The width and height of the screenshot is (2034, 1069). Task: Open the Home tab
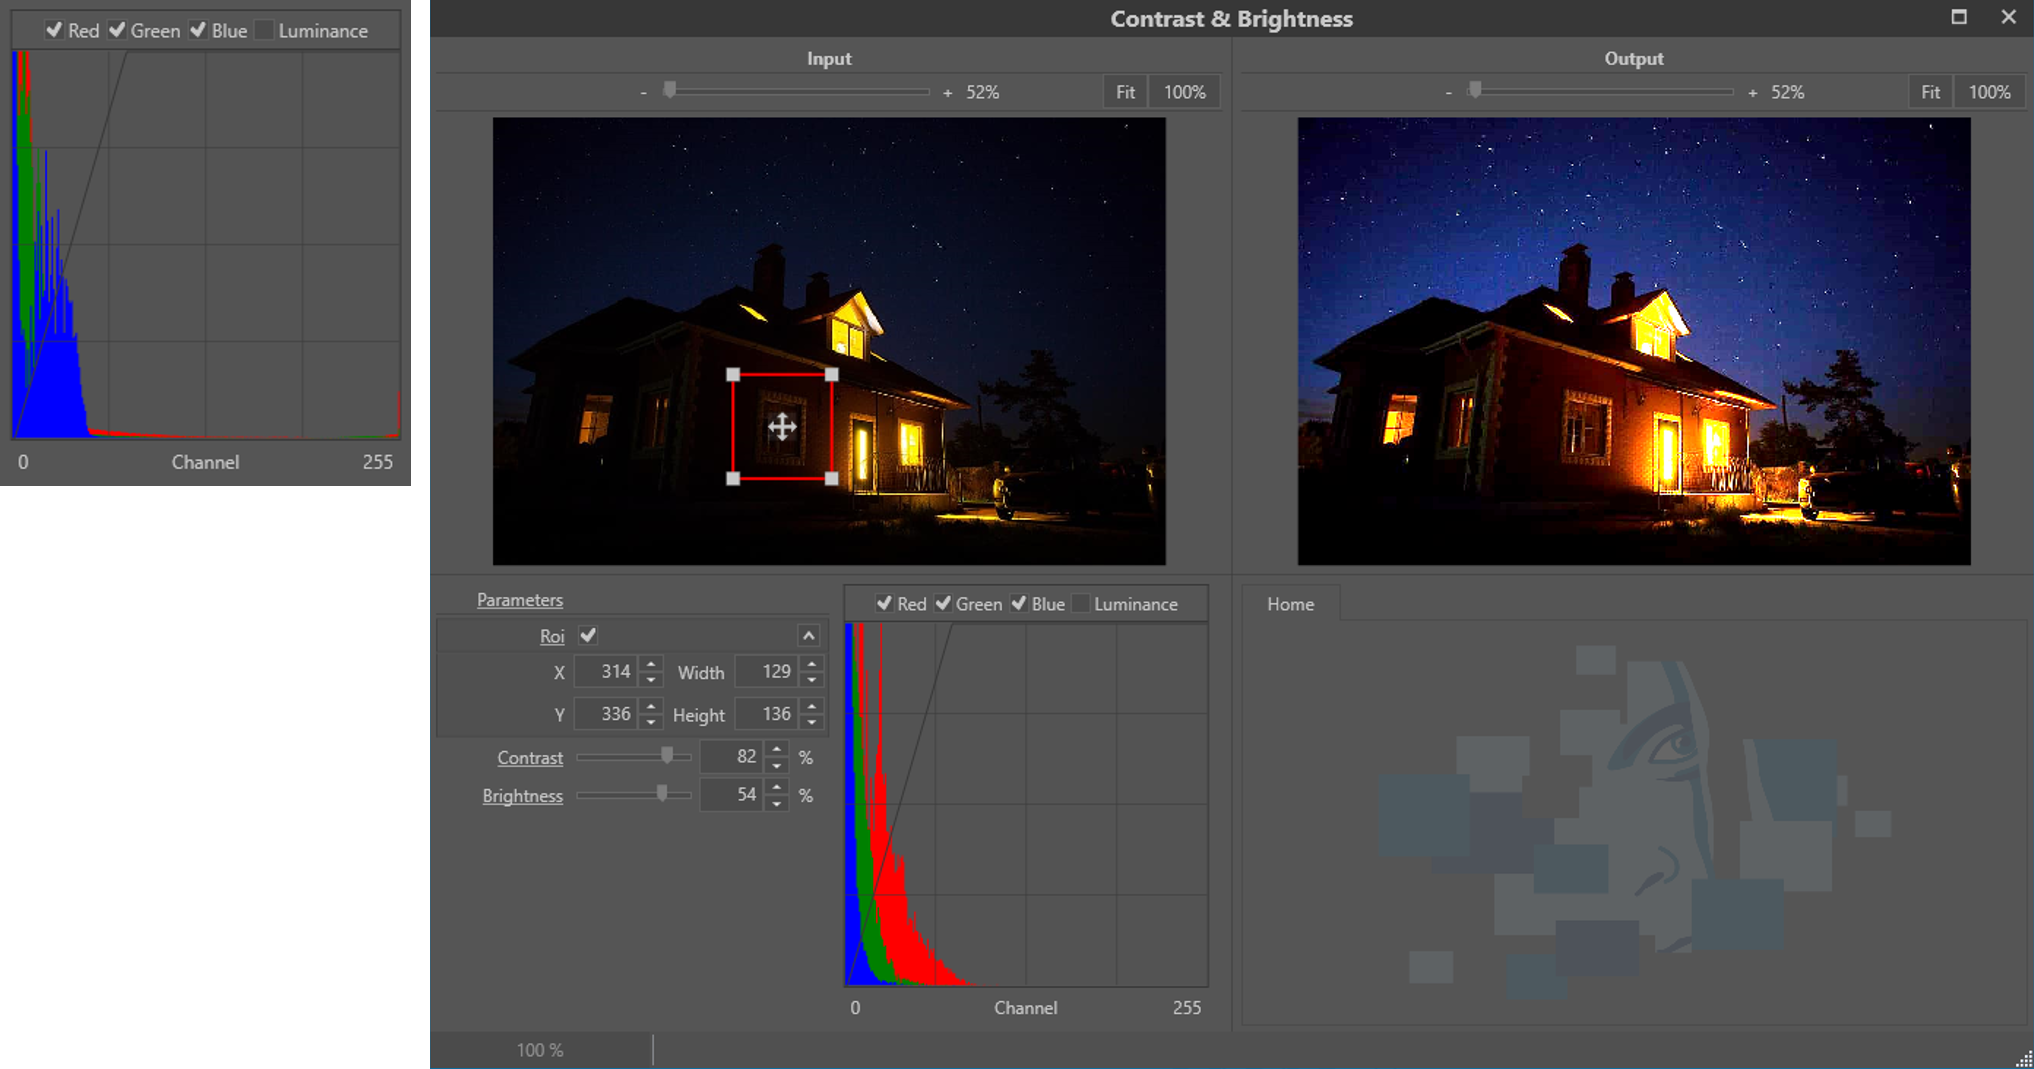pyautogui.click(x=1290, y=604)
